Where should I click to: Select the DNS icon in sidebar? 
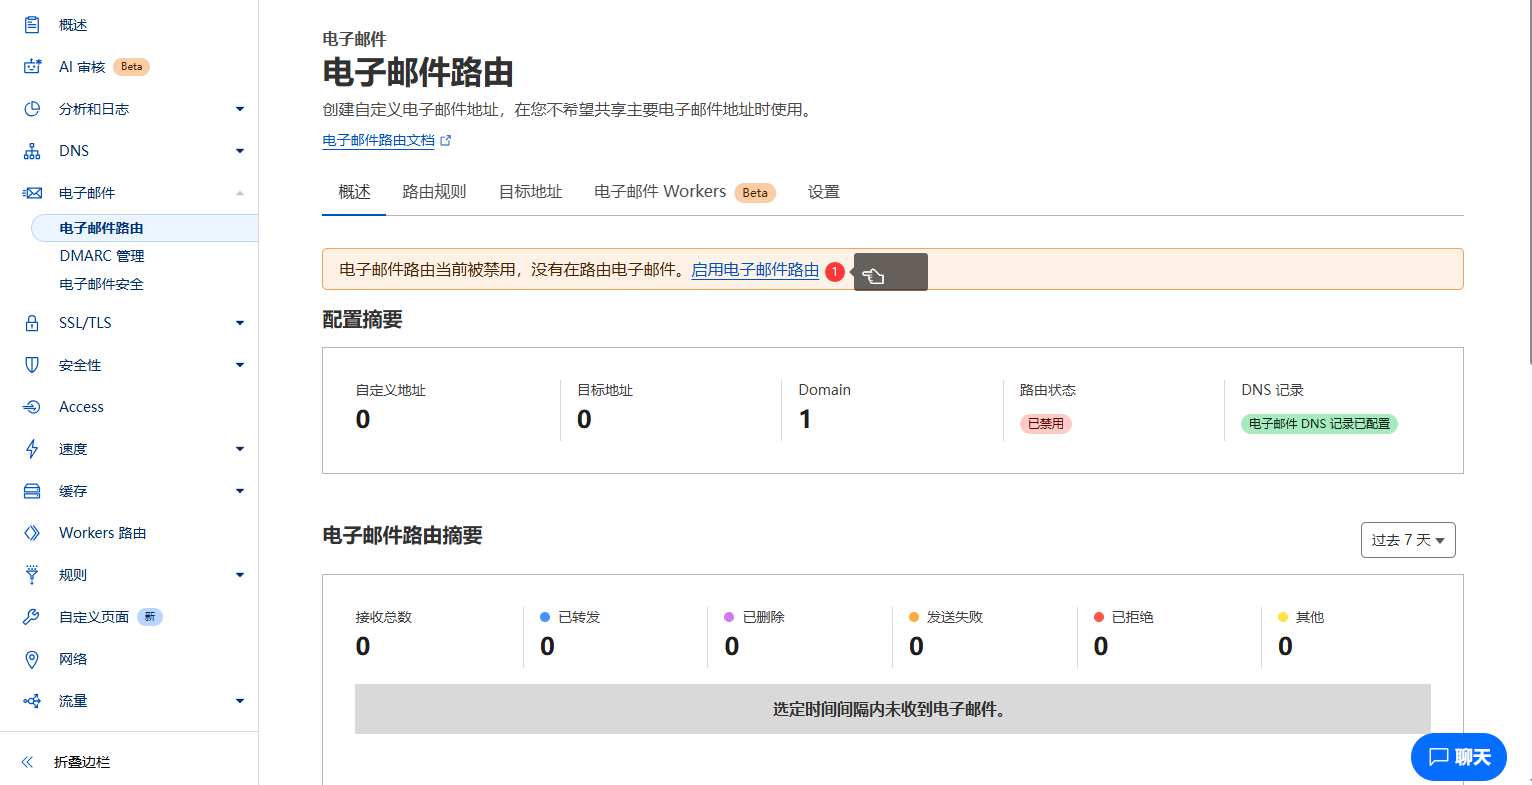coord(30,150)
